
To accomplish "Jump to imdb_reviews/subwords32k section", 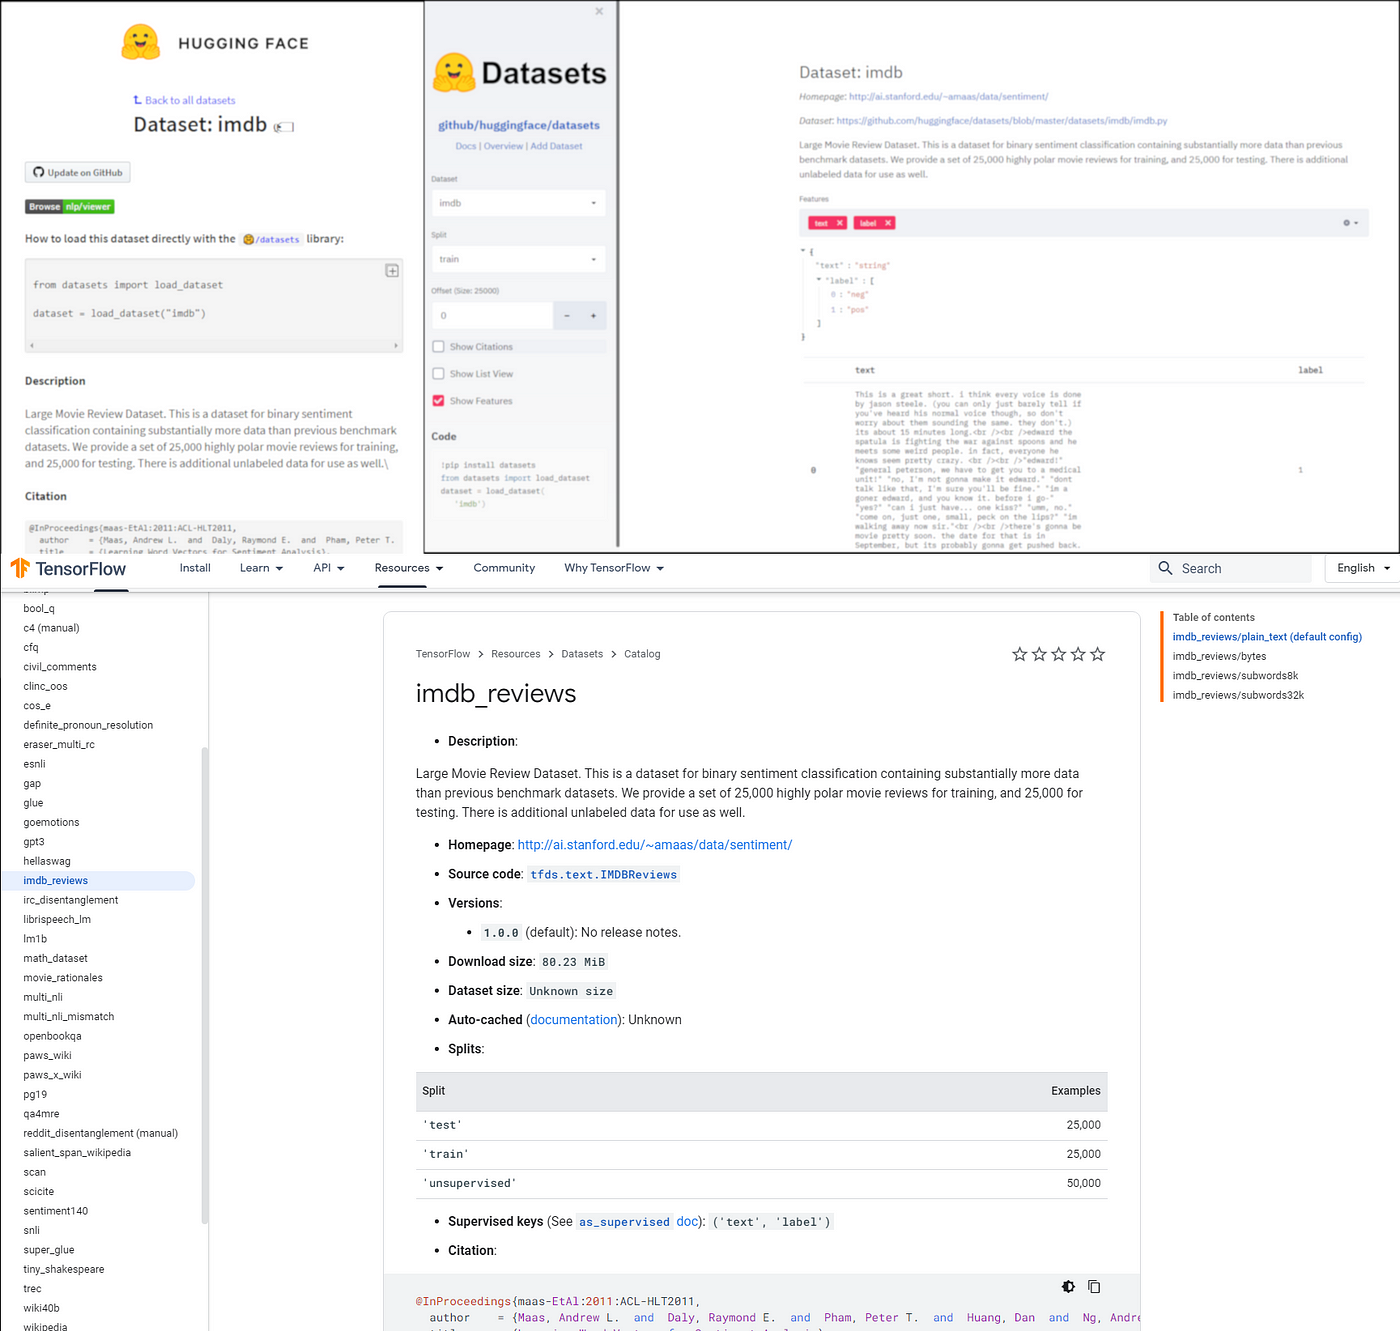I will [1238, 695].
